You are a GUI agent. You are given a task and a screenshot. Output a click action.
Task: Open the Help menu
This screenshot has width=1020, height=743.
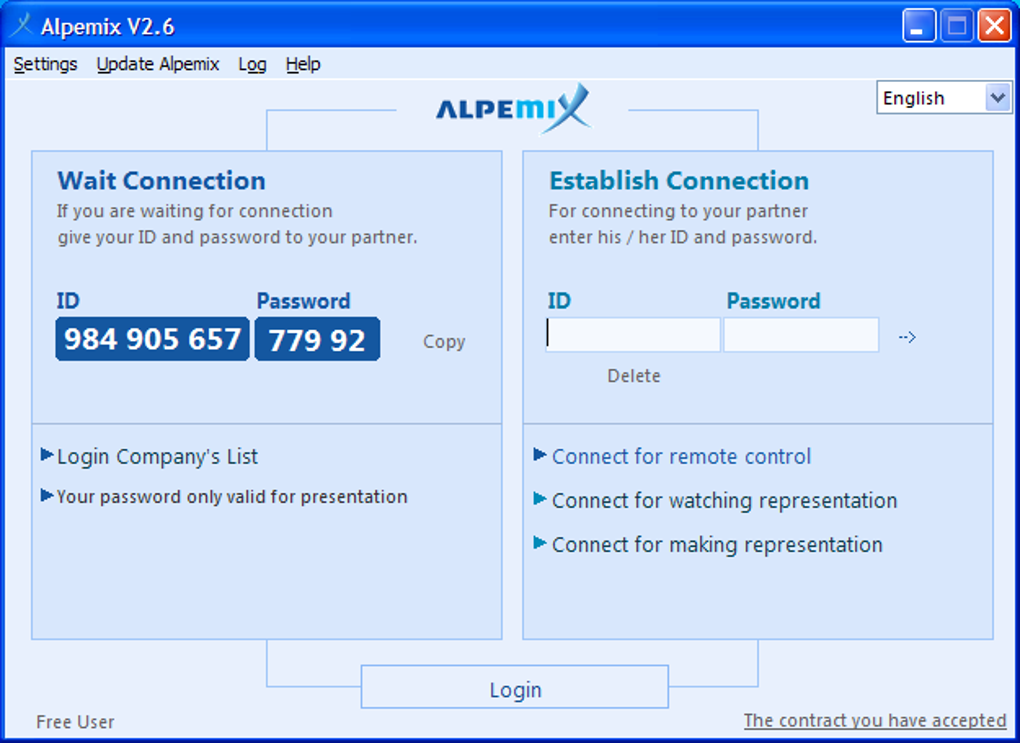click(x=303, y=64)
